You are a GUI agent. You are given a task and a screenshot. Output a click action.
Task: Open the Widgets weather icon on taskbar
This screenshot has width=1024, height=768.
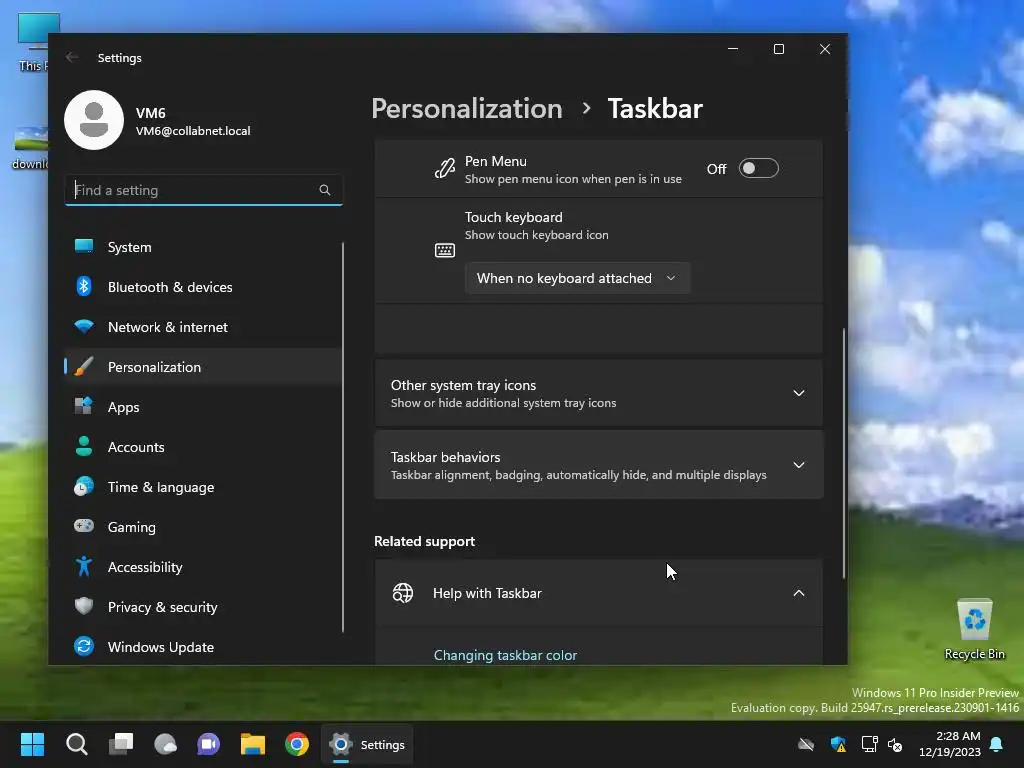165,744
